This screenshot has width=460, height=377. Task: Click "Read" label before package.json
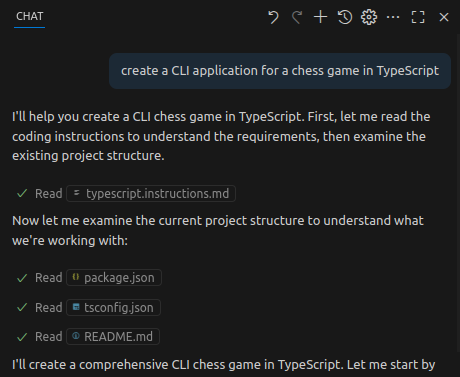49,278
